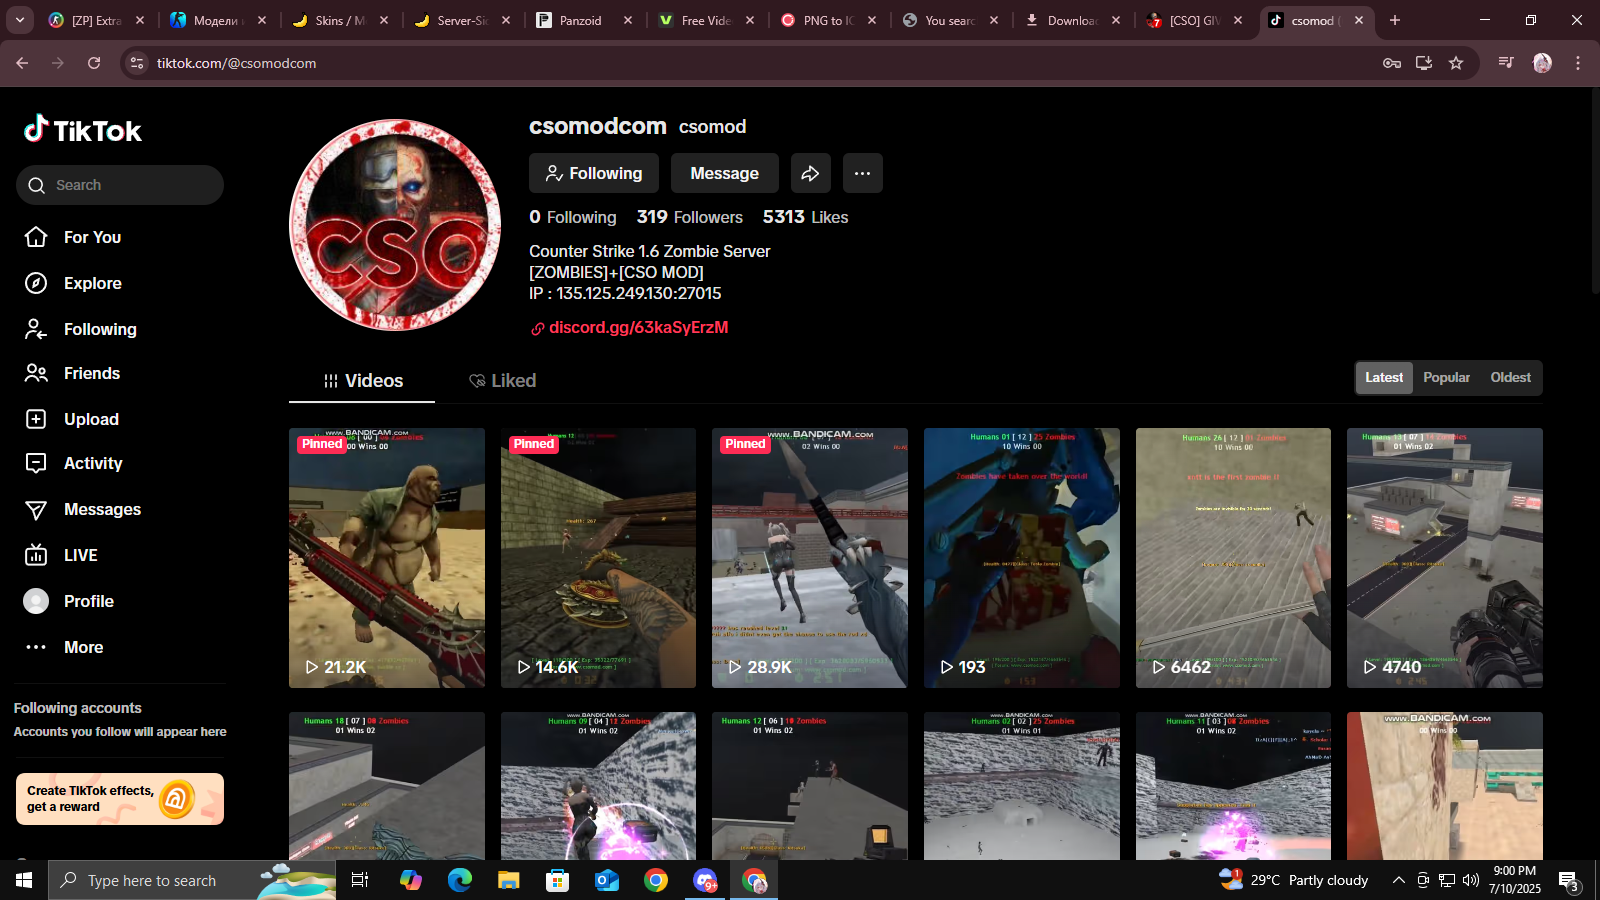Open Messages in the sidebar
1600x900 pixels.
click(102, 509)
